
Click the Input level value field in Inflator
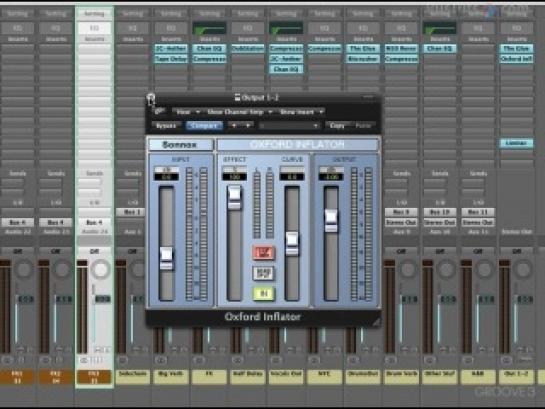click(166, 177)
